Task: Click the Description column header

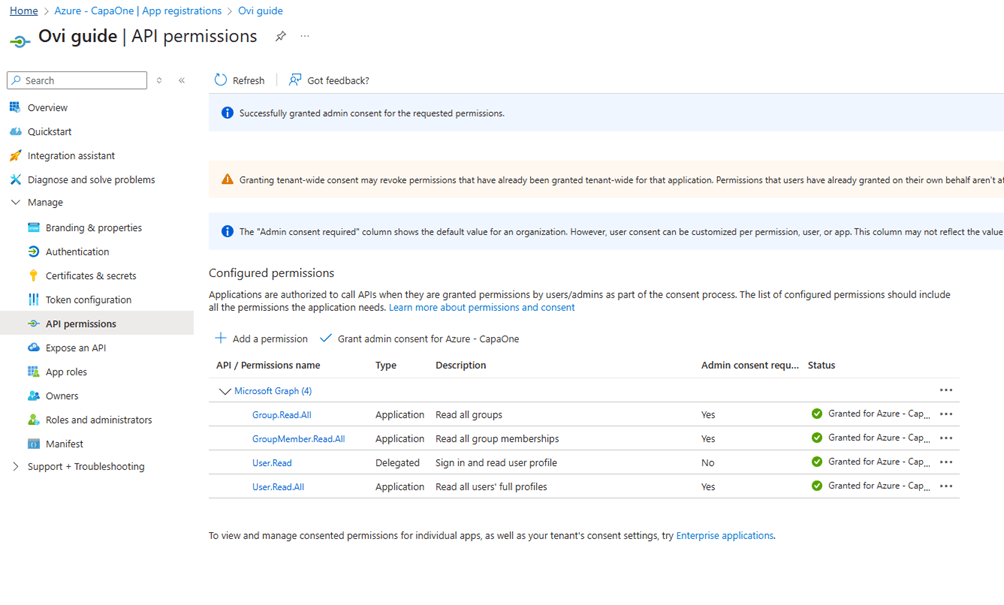Action: tap(461, 366)
